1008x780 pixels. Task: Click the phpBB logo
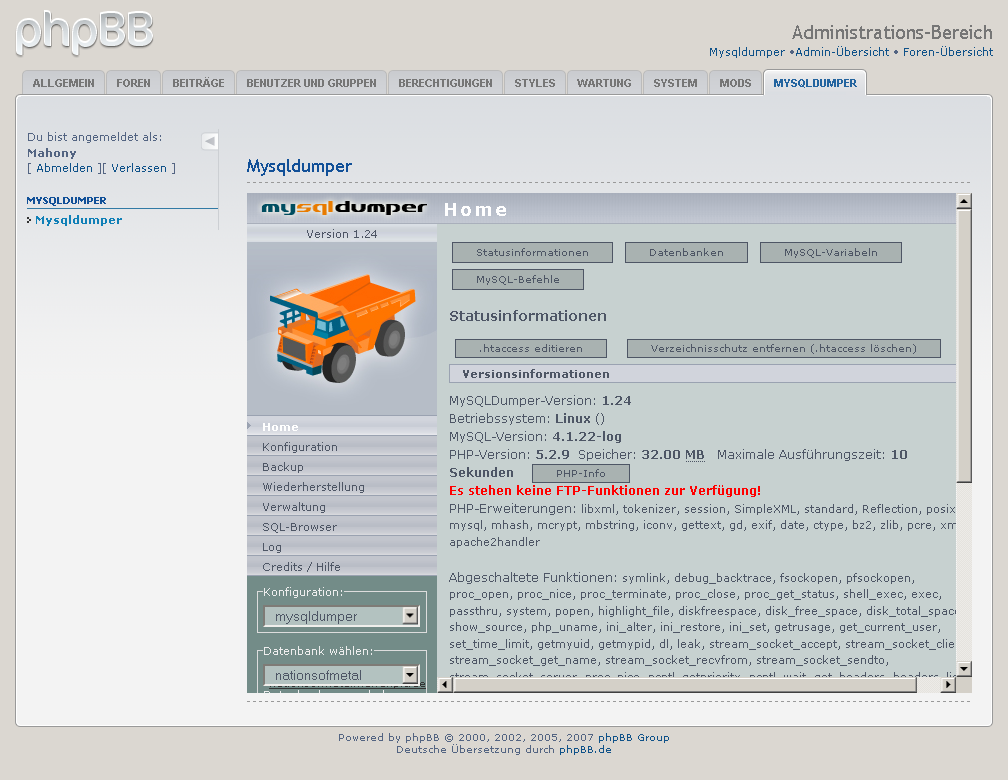tap(84, 32)
